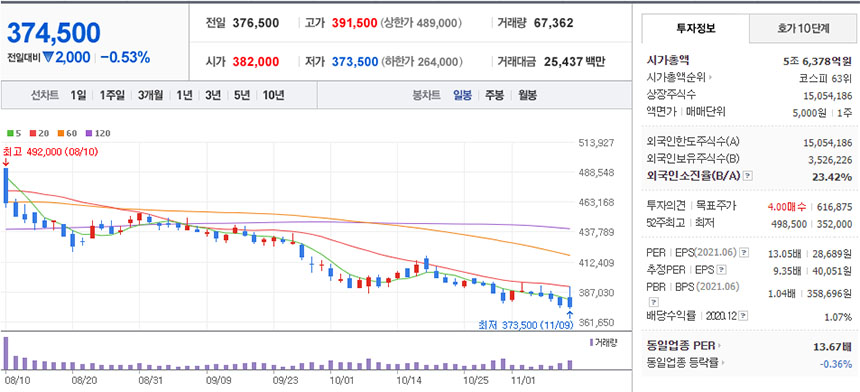Click the blue 최저 arrow marker
The image size is (860, 392).
(570, 314)
